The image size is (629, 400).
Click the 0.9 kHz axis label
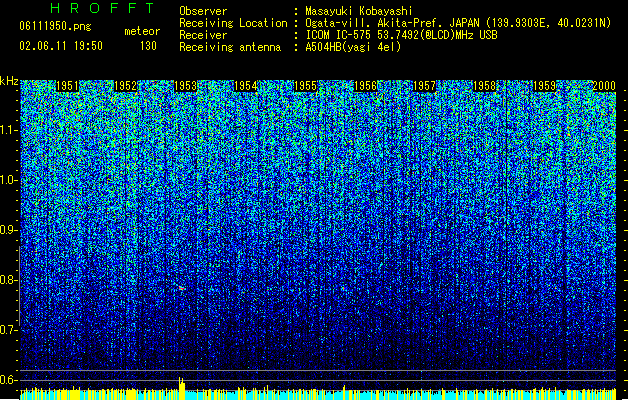8,230
